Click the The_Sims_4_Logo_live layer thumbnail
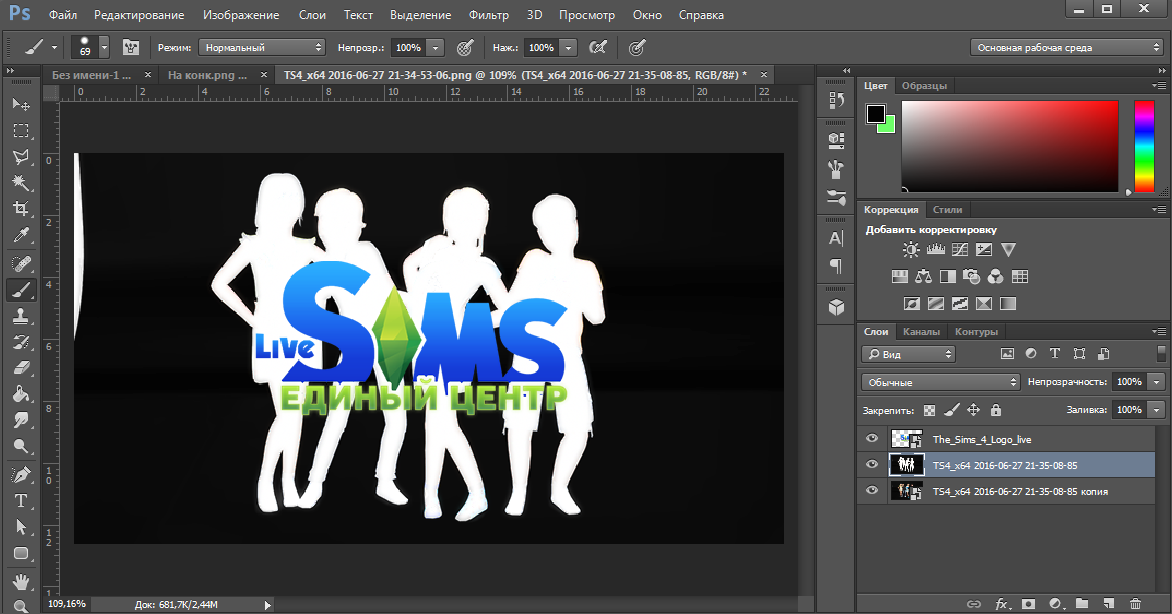This screenshot has width=1172, height=614. (x=907, y=439)
